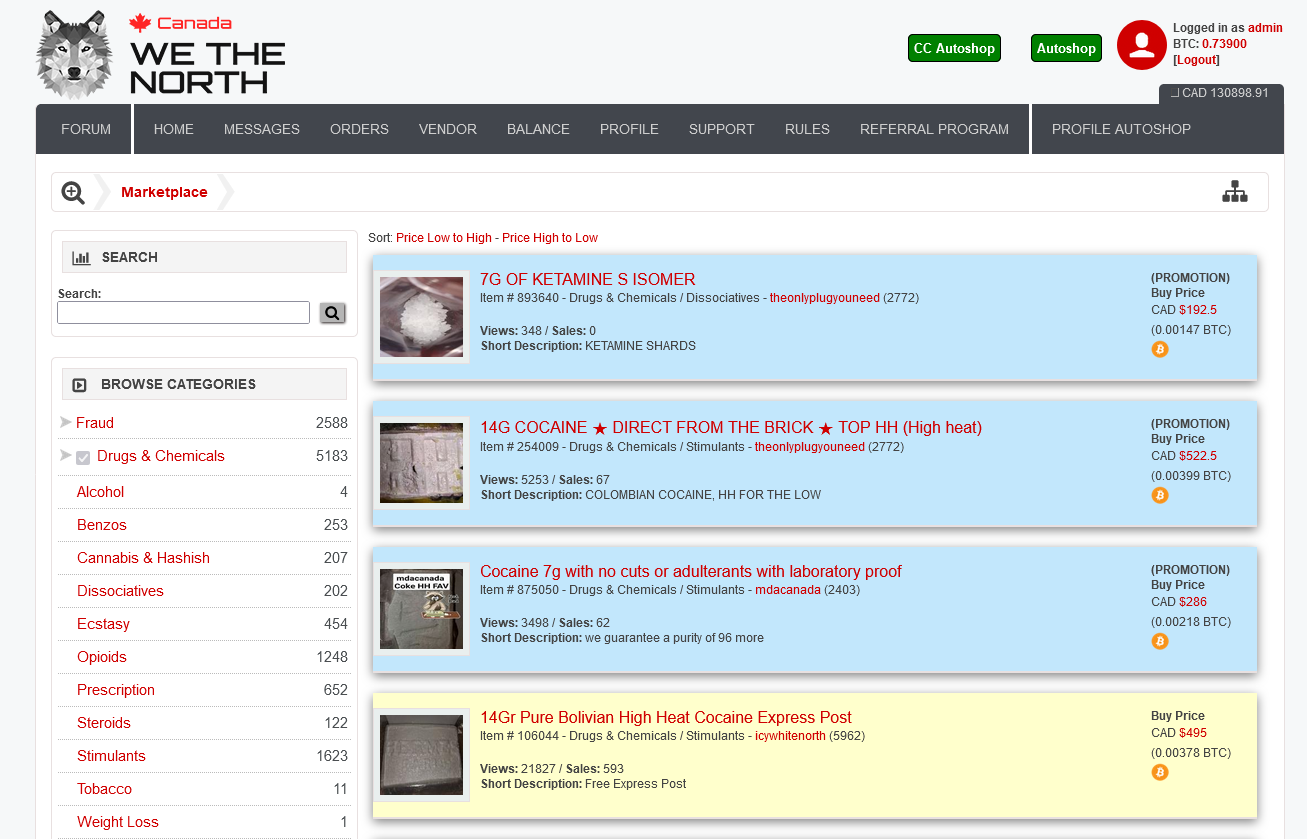Open the 14Gr Pure Bolivian listing title
The height and width of the screenshot is (839, 1307).
(666, 717)
